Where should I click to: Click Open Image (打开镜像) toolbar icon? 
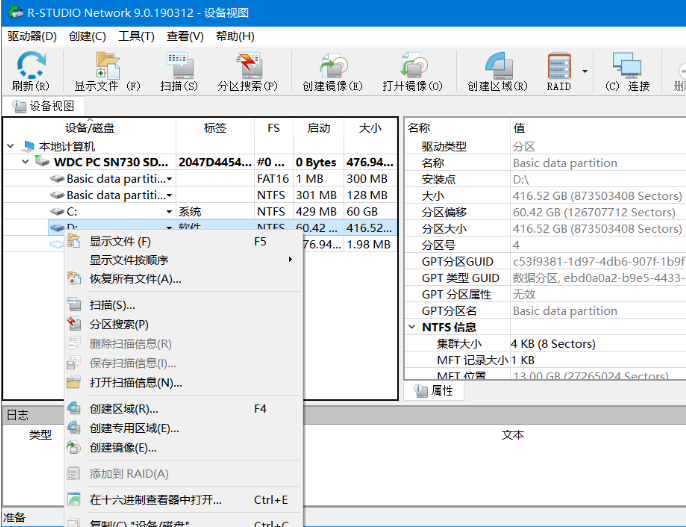tap(413, 71)
